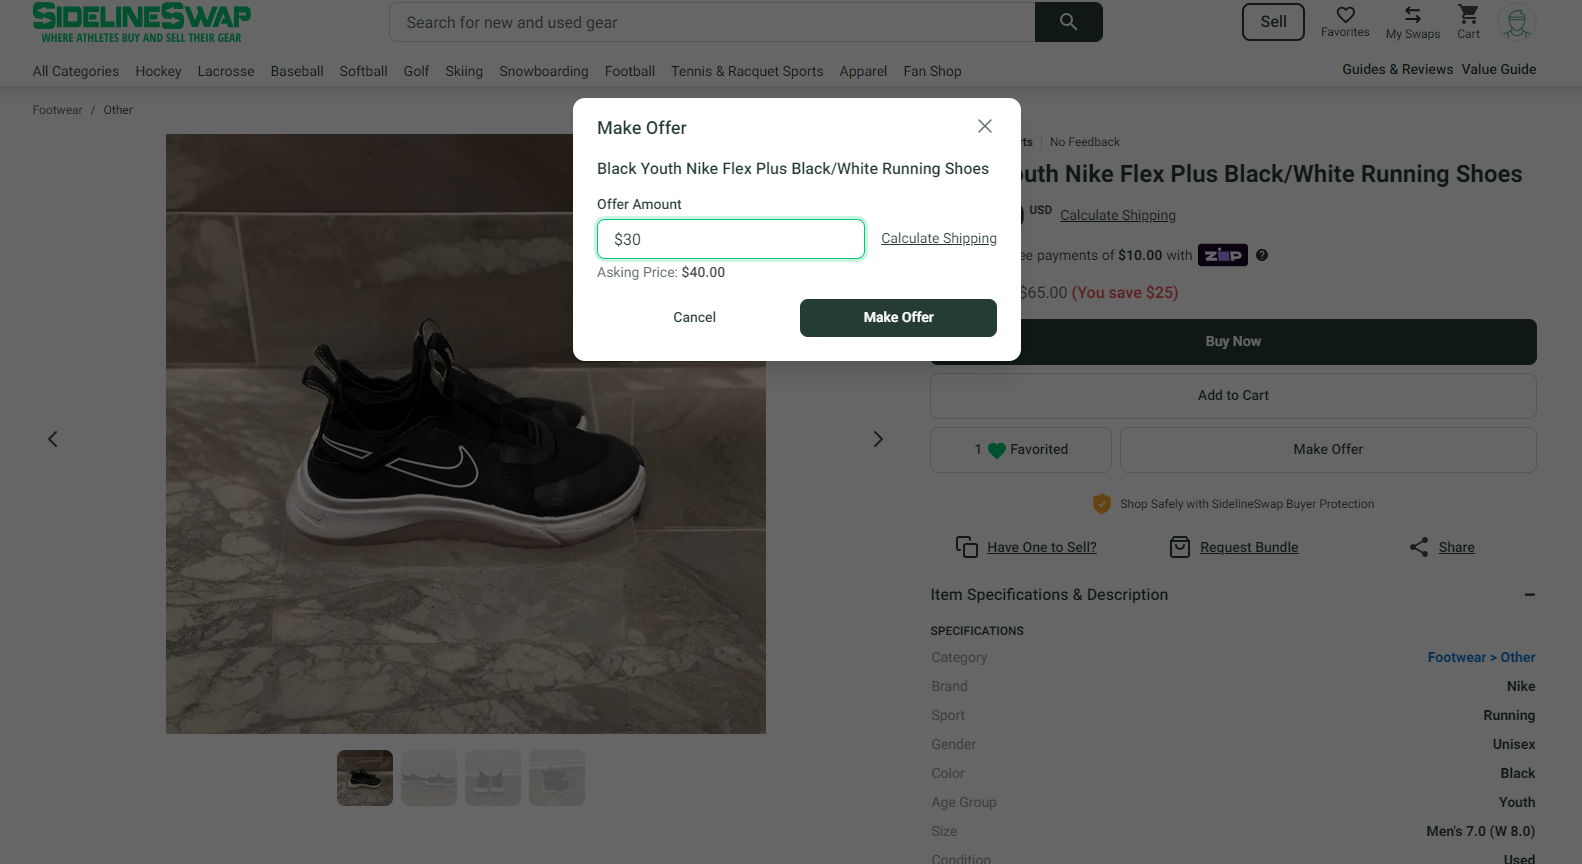
Task: Click the Zip payment logo
Action: click(x=1222, y=255)
